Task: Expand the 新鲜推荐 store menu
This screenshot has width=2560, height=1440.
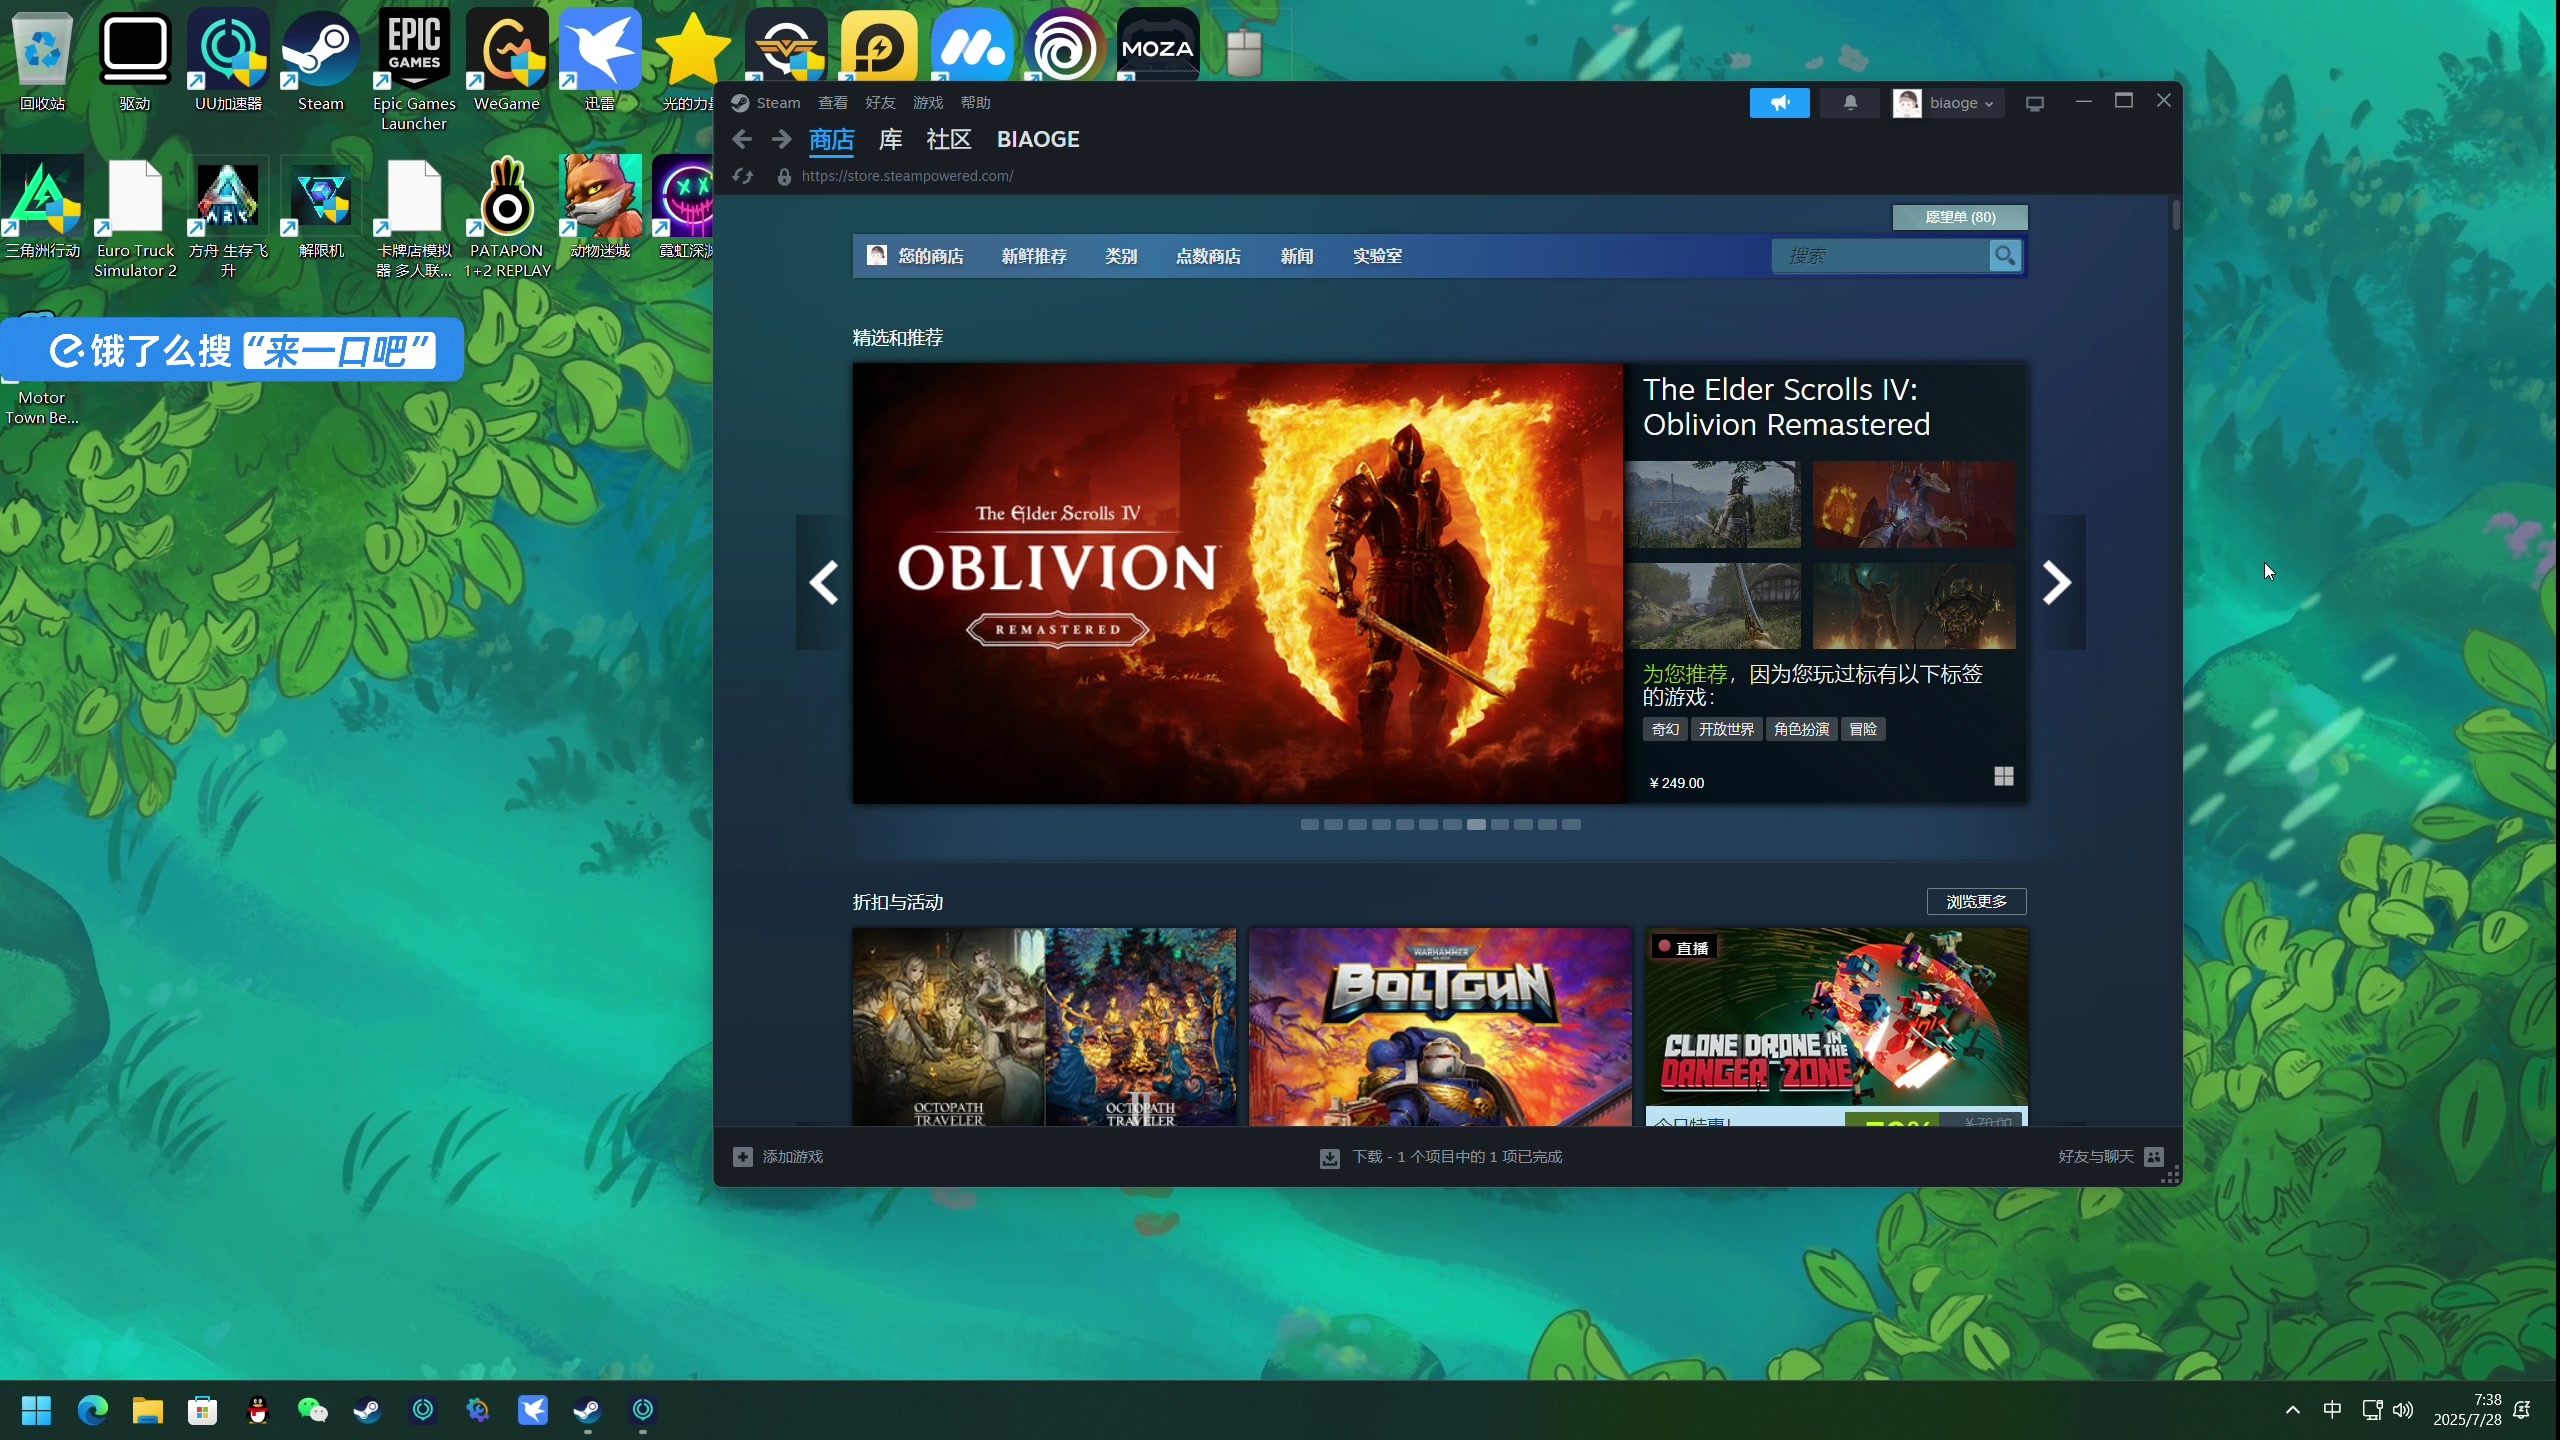Action: coord(1034,256)
